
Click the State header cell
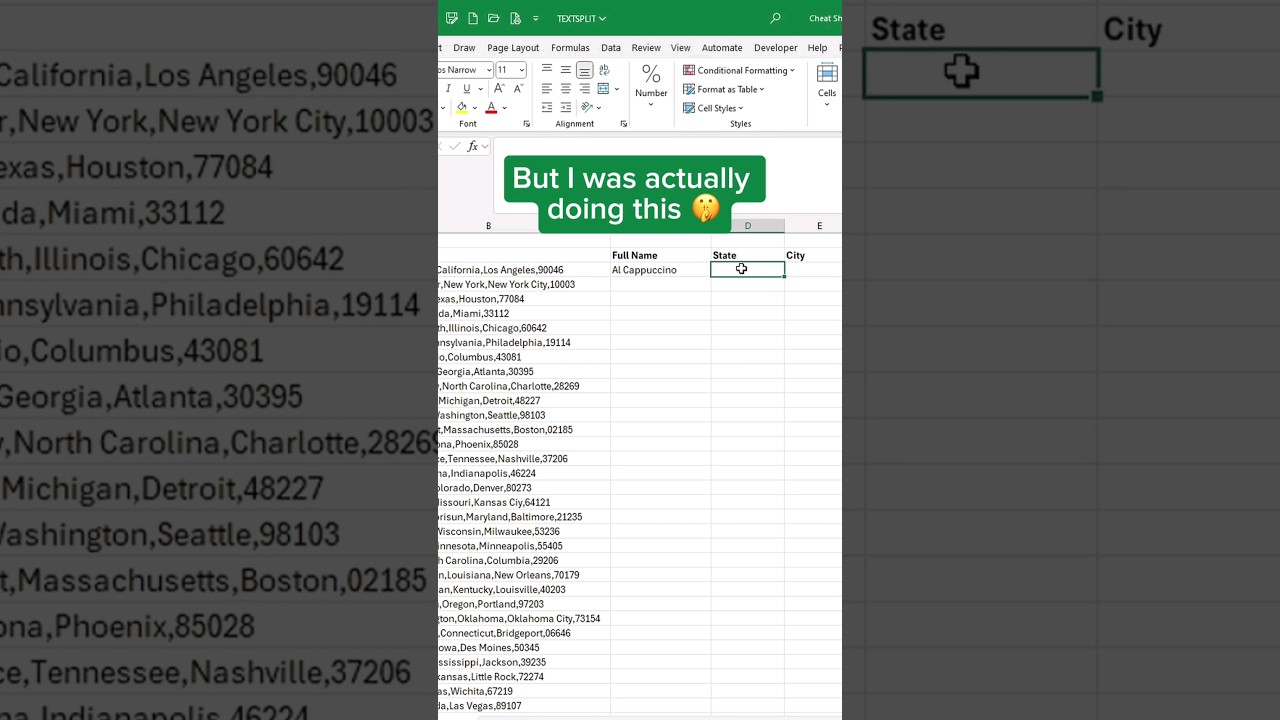pyautogui.click(x=747, y=255)
